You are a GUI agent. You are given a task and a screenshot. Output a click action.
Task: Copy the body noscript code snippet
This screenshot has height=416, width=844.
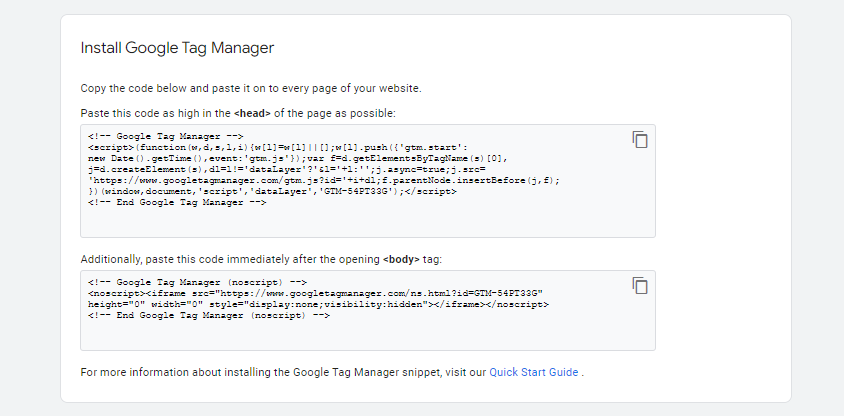tap(640, 286)
